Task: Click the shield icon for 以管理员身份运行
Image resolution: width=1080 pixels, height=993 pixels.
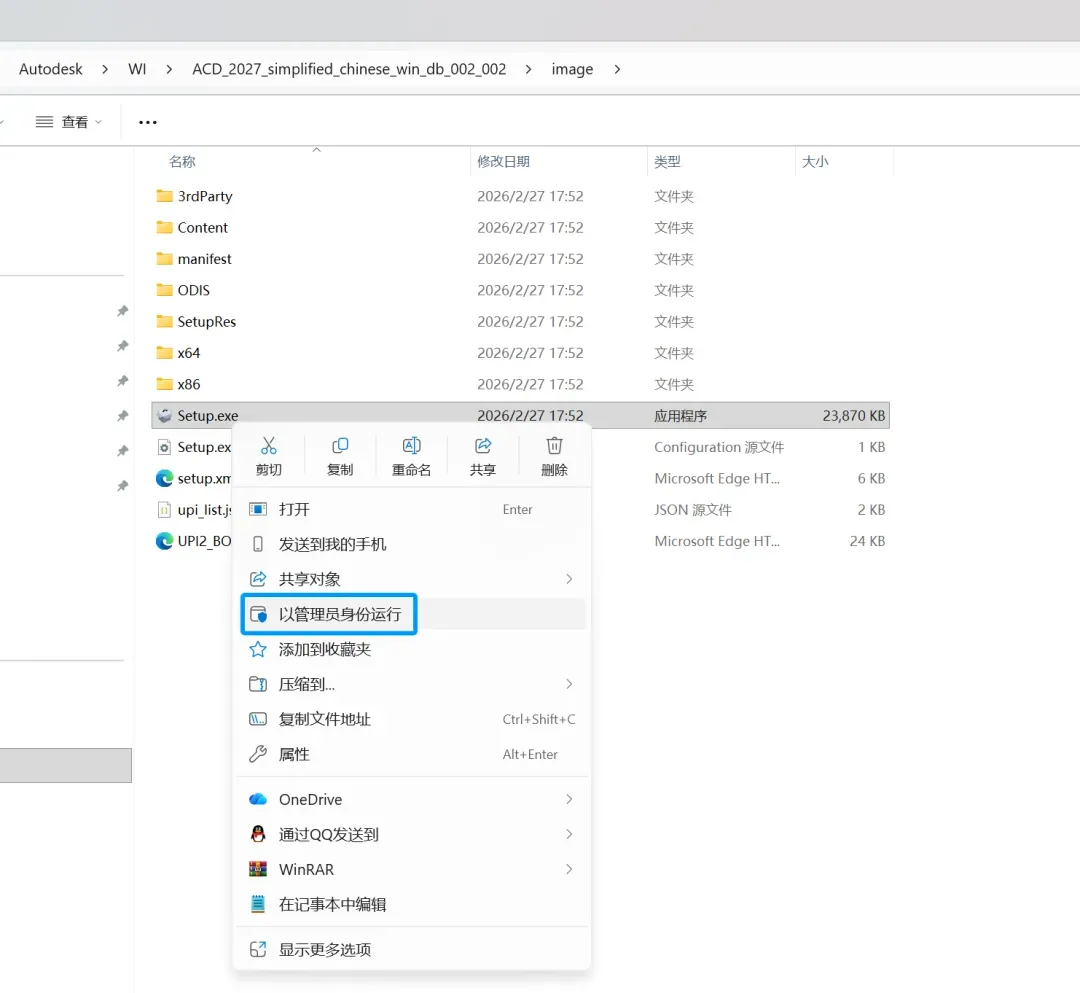Action: (x=258, y=614)
